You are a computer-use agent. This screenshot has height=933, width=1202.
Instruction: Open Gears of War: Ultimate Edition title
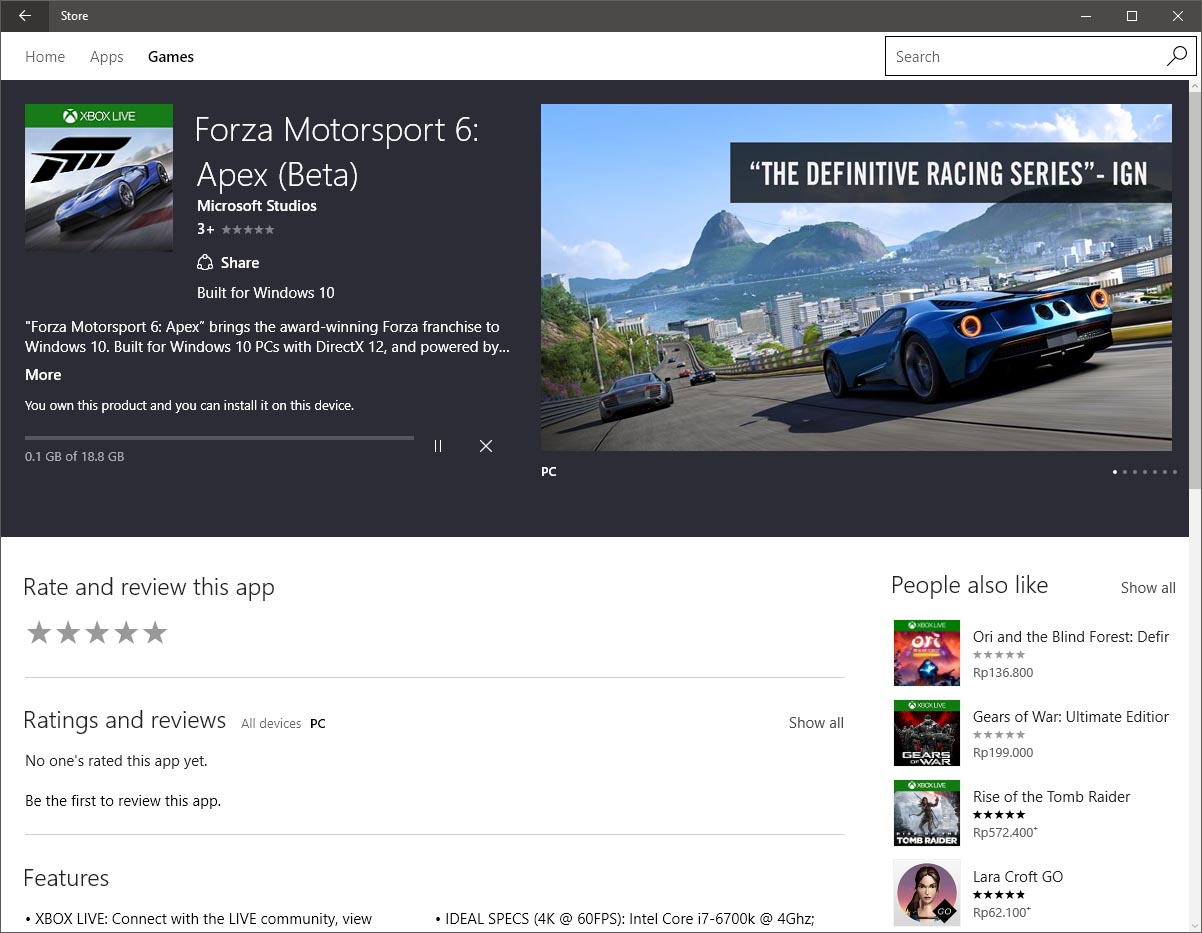[1071, 717]
